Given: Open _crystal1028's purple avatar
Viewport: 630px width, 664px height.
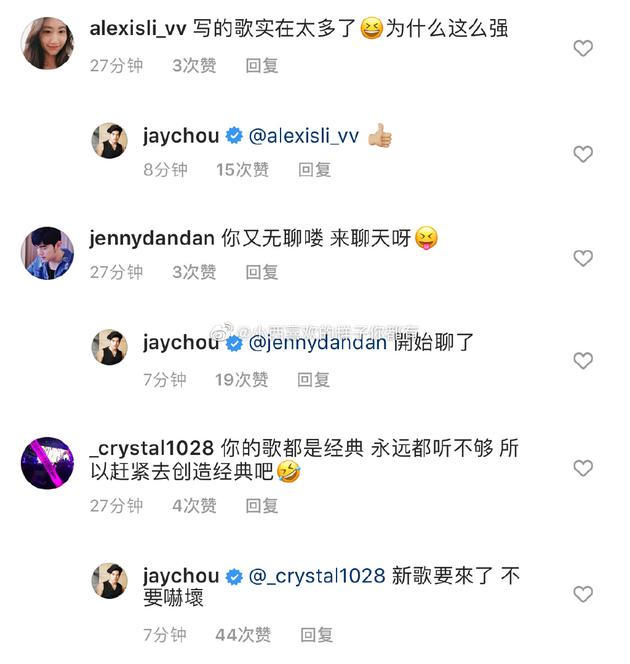Looking at the screenshot, I should coord(47,464).
